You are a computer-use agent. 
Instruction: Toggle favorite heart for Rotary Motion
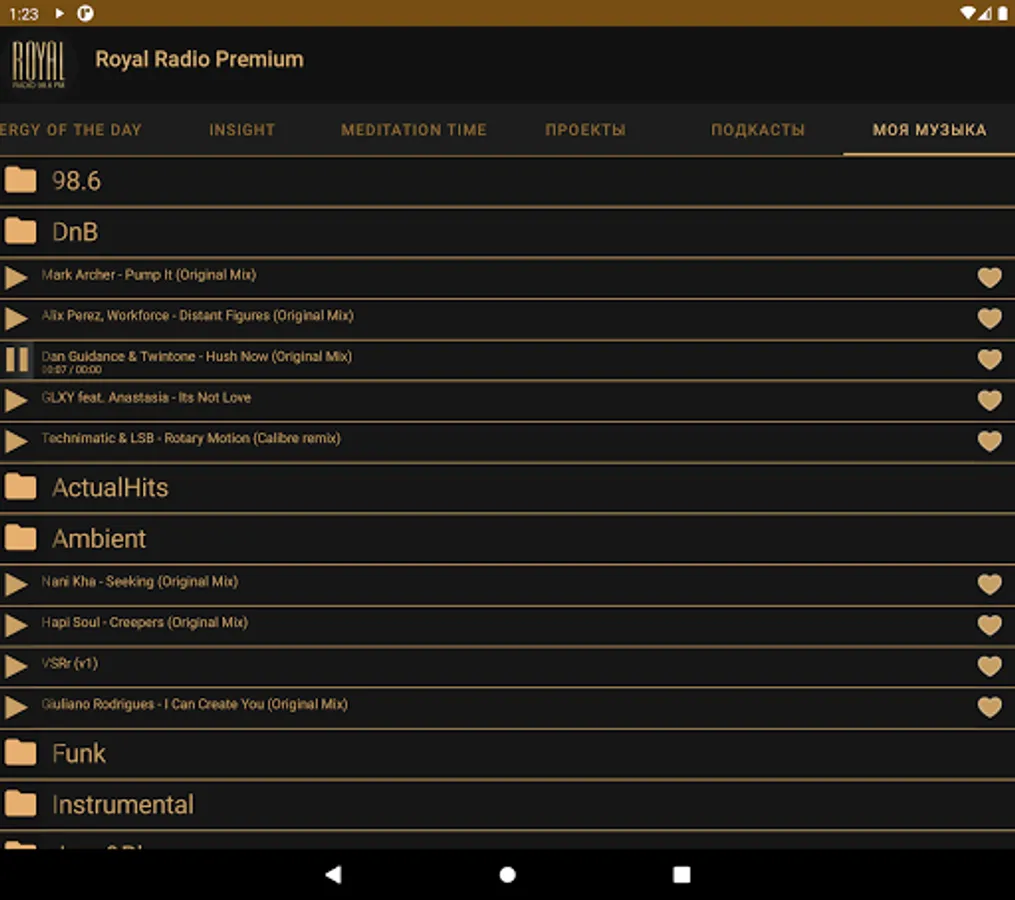pos(989,441)
